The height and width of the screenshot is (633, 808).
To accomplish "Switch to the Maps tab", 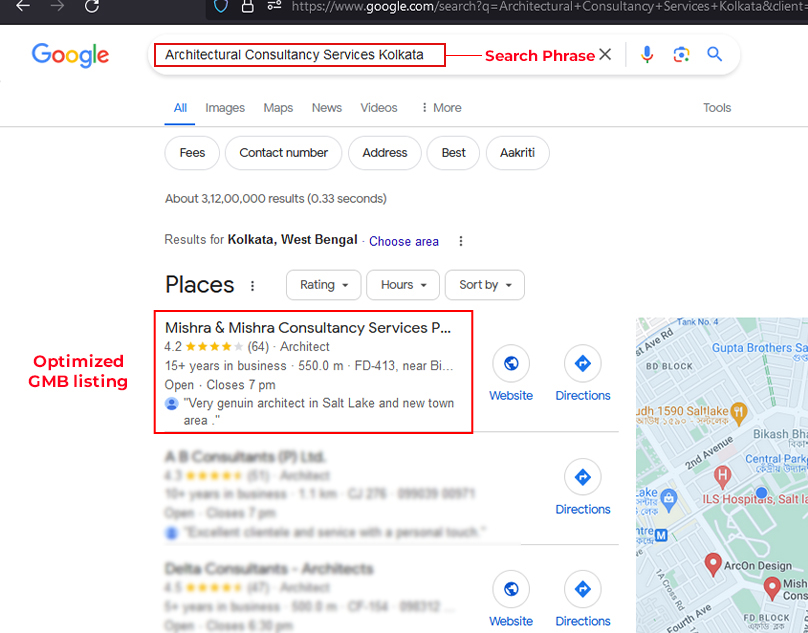I will pyautogui.click(x=278, y=108).
